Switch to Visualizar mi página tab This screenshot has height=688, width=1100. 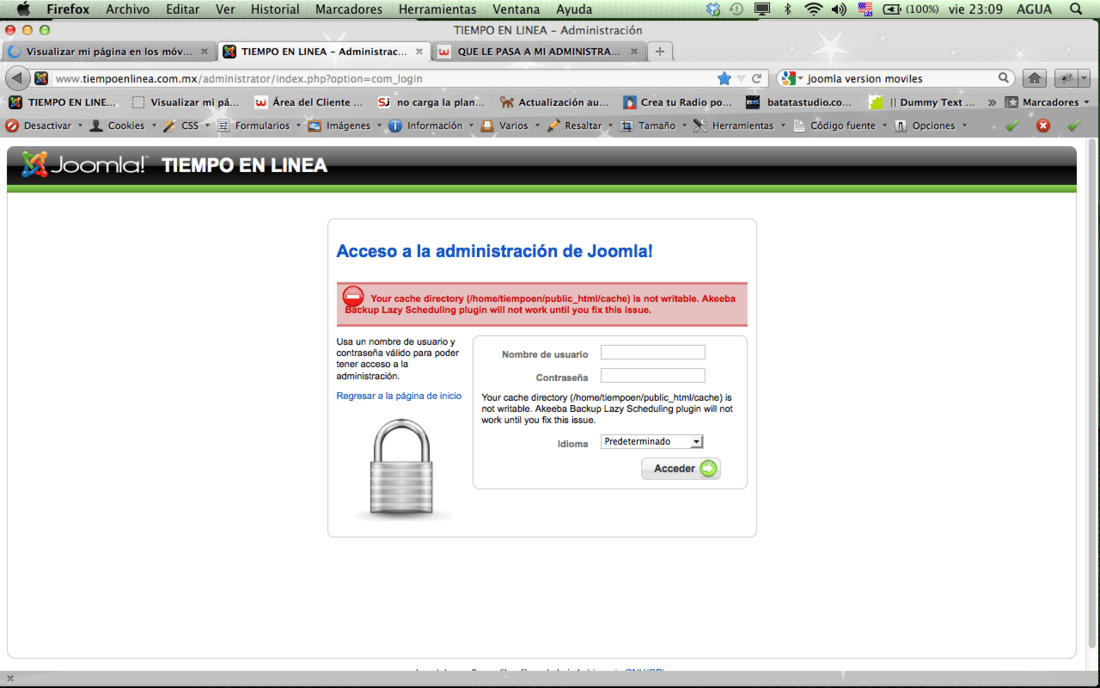(109, 51)
